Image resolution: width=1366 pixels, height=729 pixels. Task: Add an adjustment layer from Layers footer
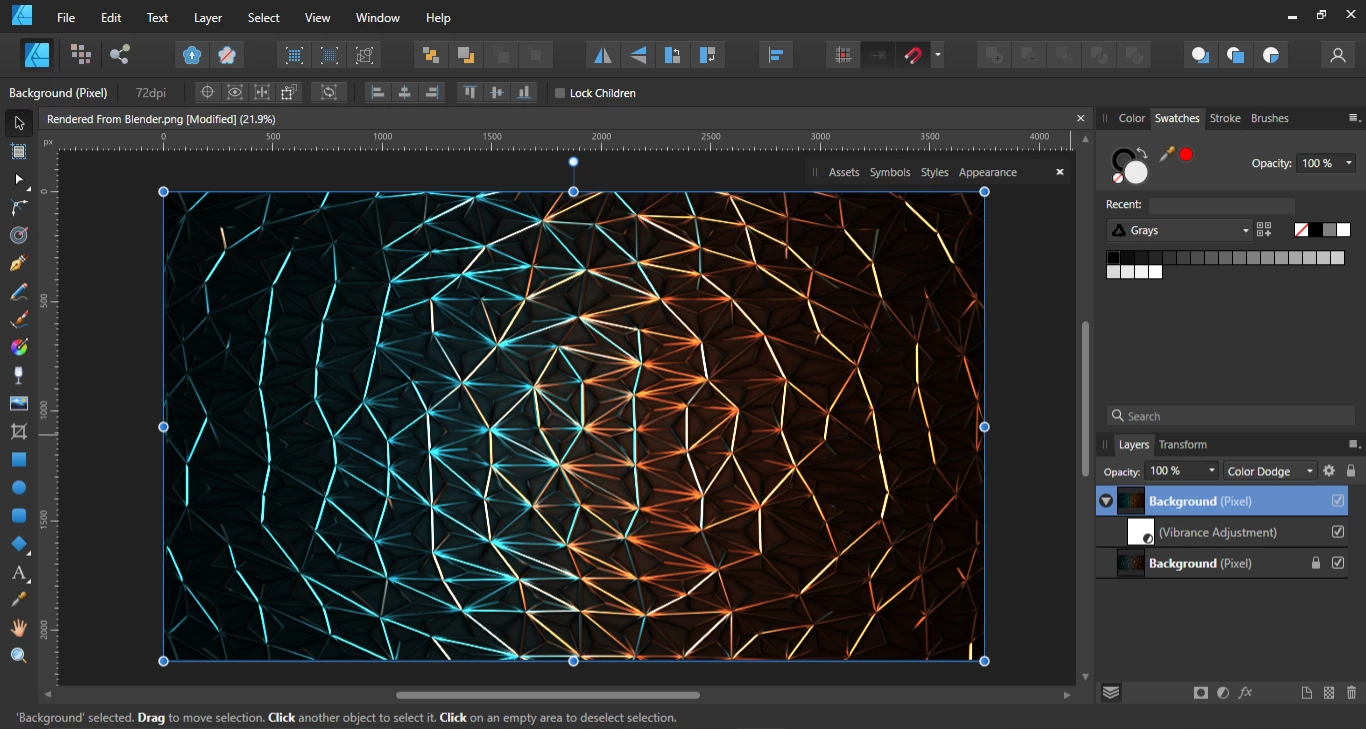(x=1223, y=693)
